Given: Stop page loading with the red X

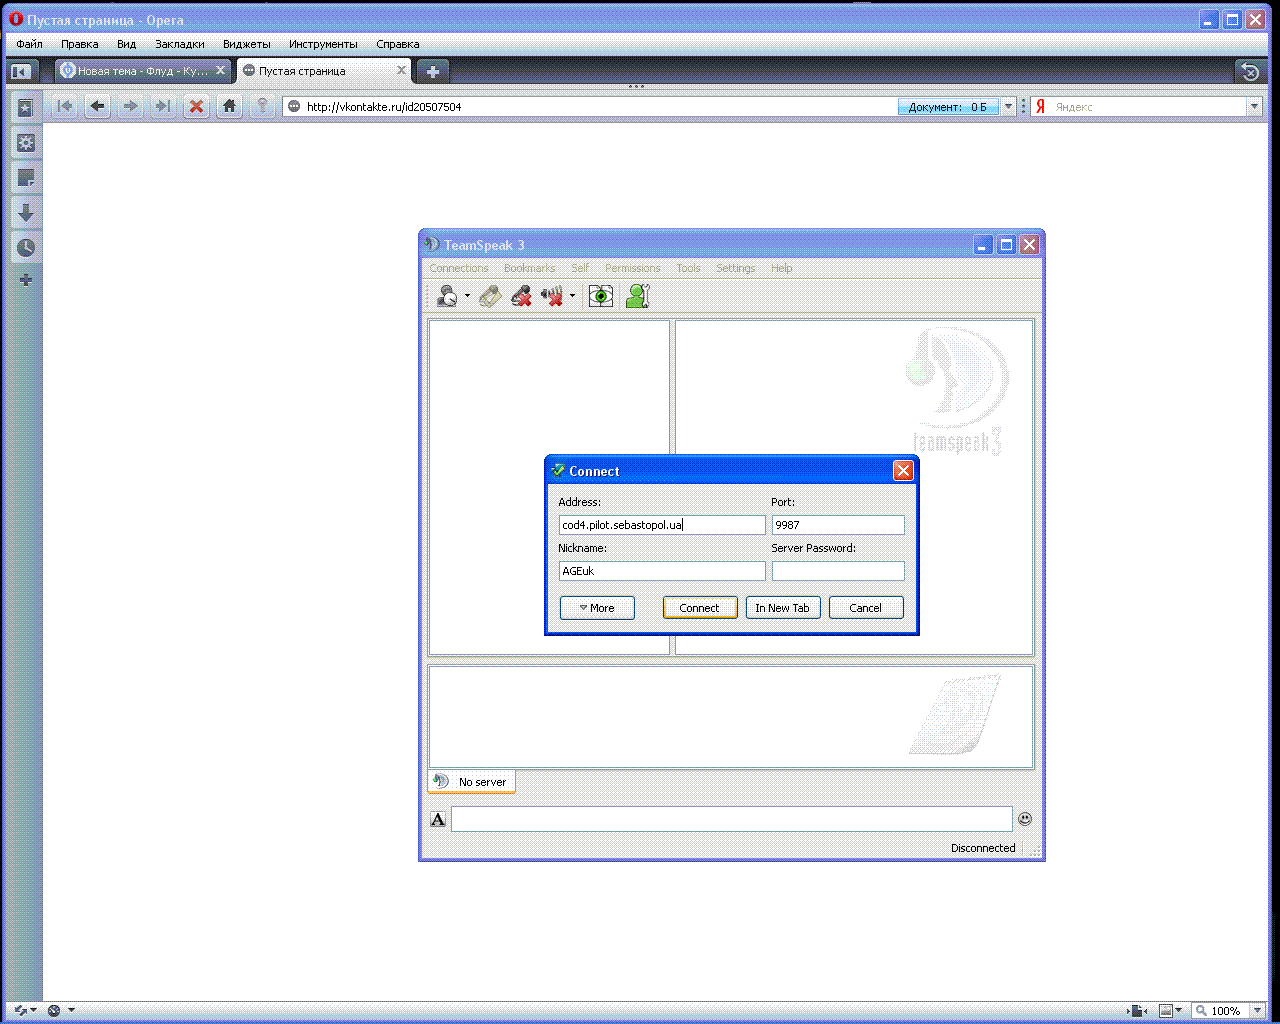Looking at the screenshot, I should (197, 106).
